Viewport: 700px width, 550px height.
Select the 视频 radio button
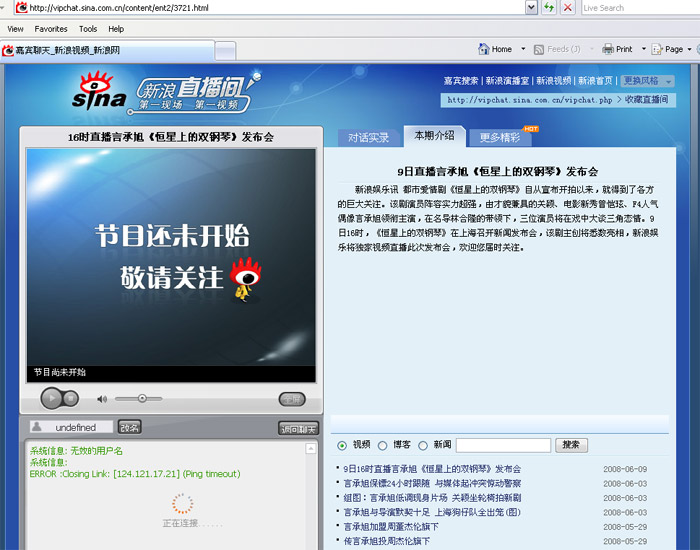click(x=342, y=446)
